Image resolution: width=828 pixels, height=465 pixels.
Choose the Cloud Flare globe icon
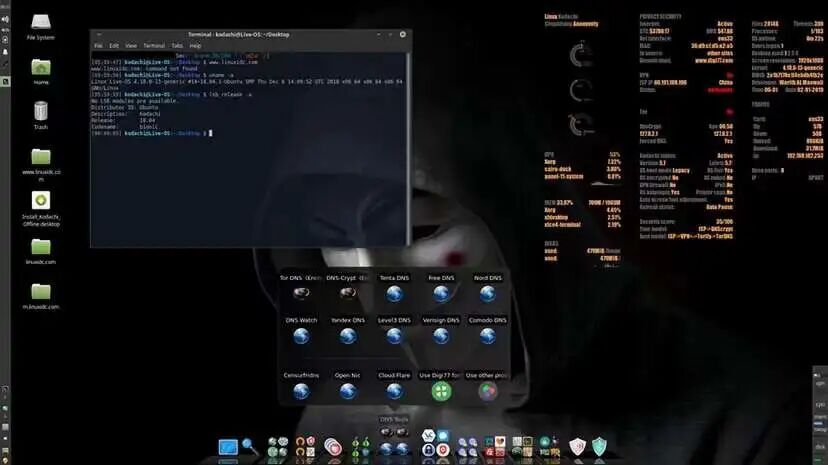tap(394, 391)
